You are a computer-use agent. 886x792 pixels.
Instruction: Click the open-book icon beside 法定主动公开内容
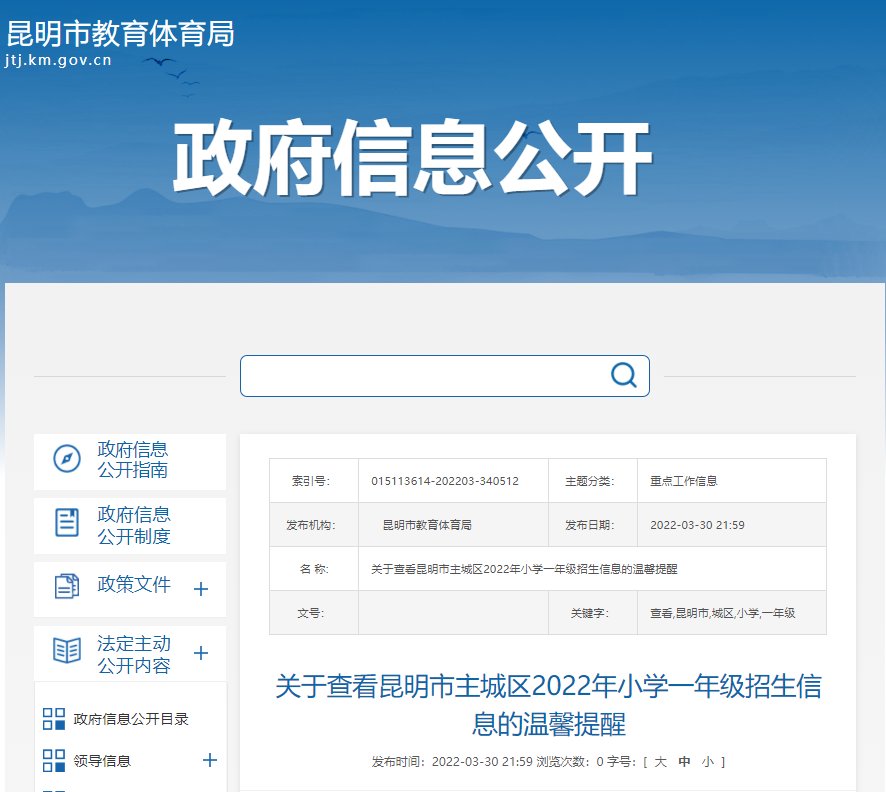(67, 650)
